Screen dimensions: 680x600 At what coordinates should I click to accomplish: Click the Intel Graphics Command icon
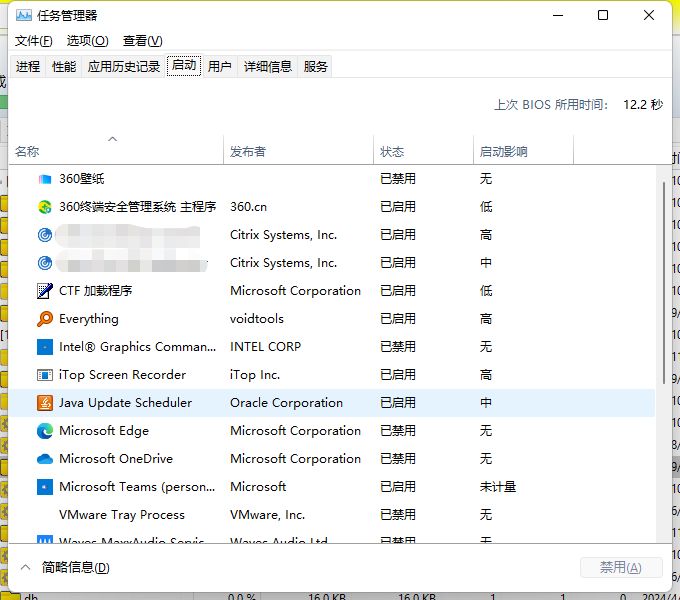click(45, 347)
